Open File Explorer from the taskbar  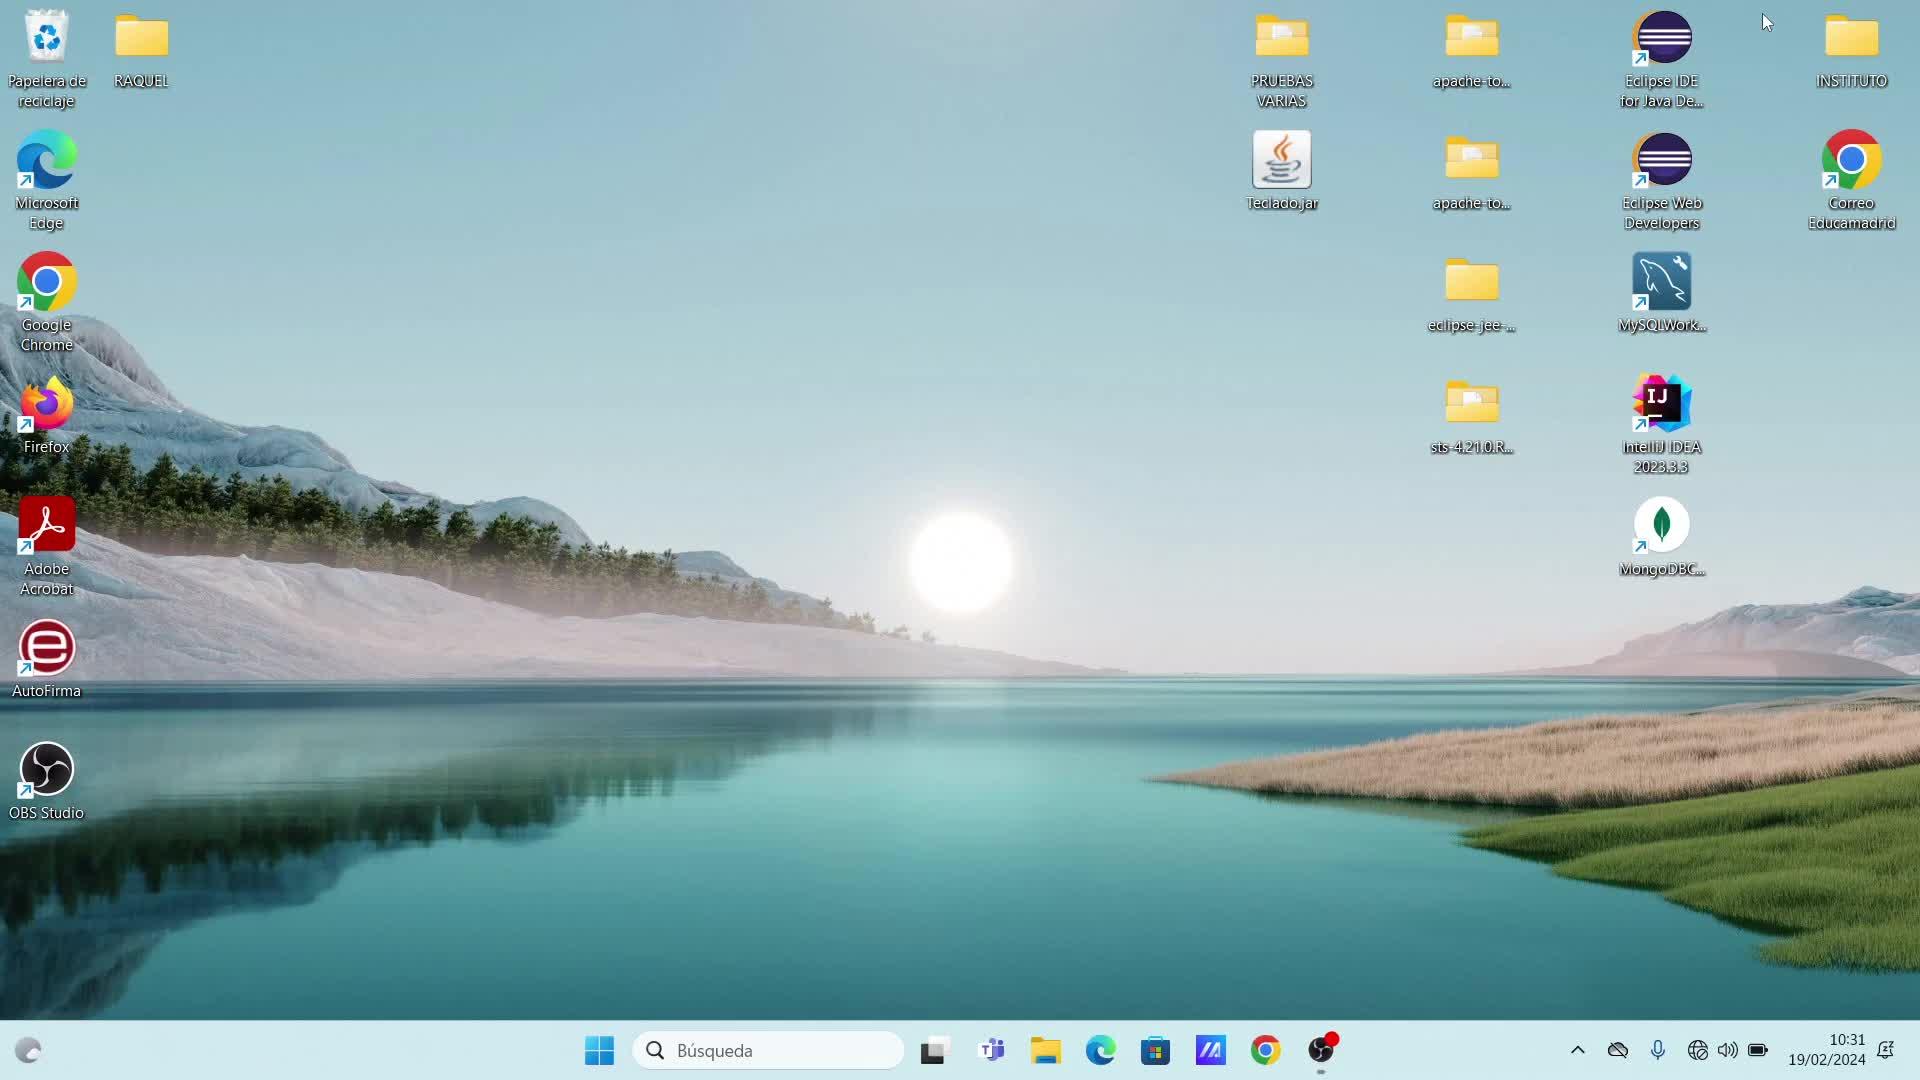point(1045,1050)
